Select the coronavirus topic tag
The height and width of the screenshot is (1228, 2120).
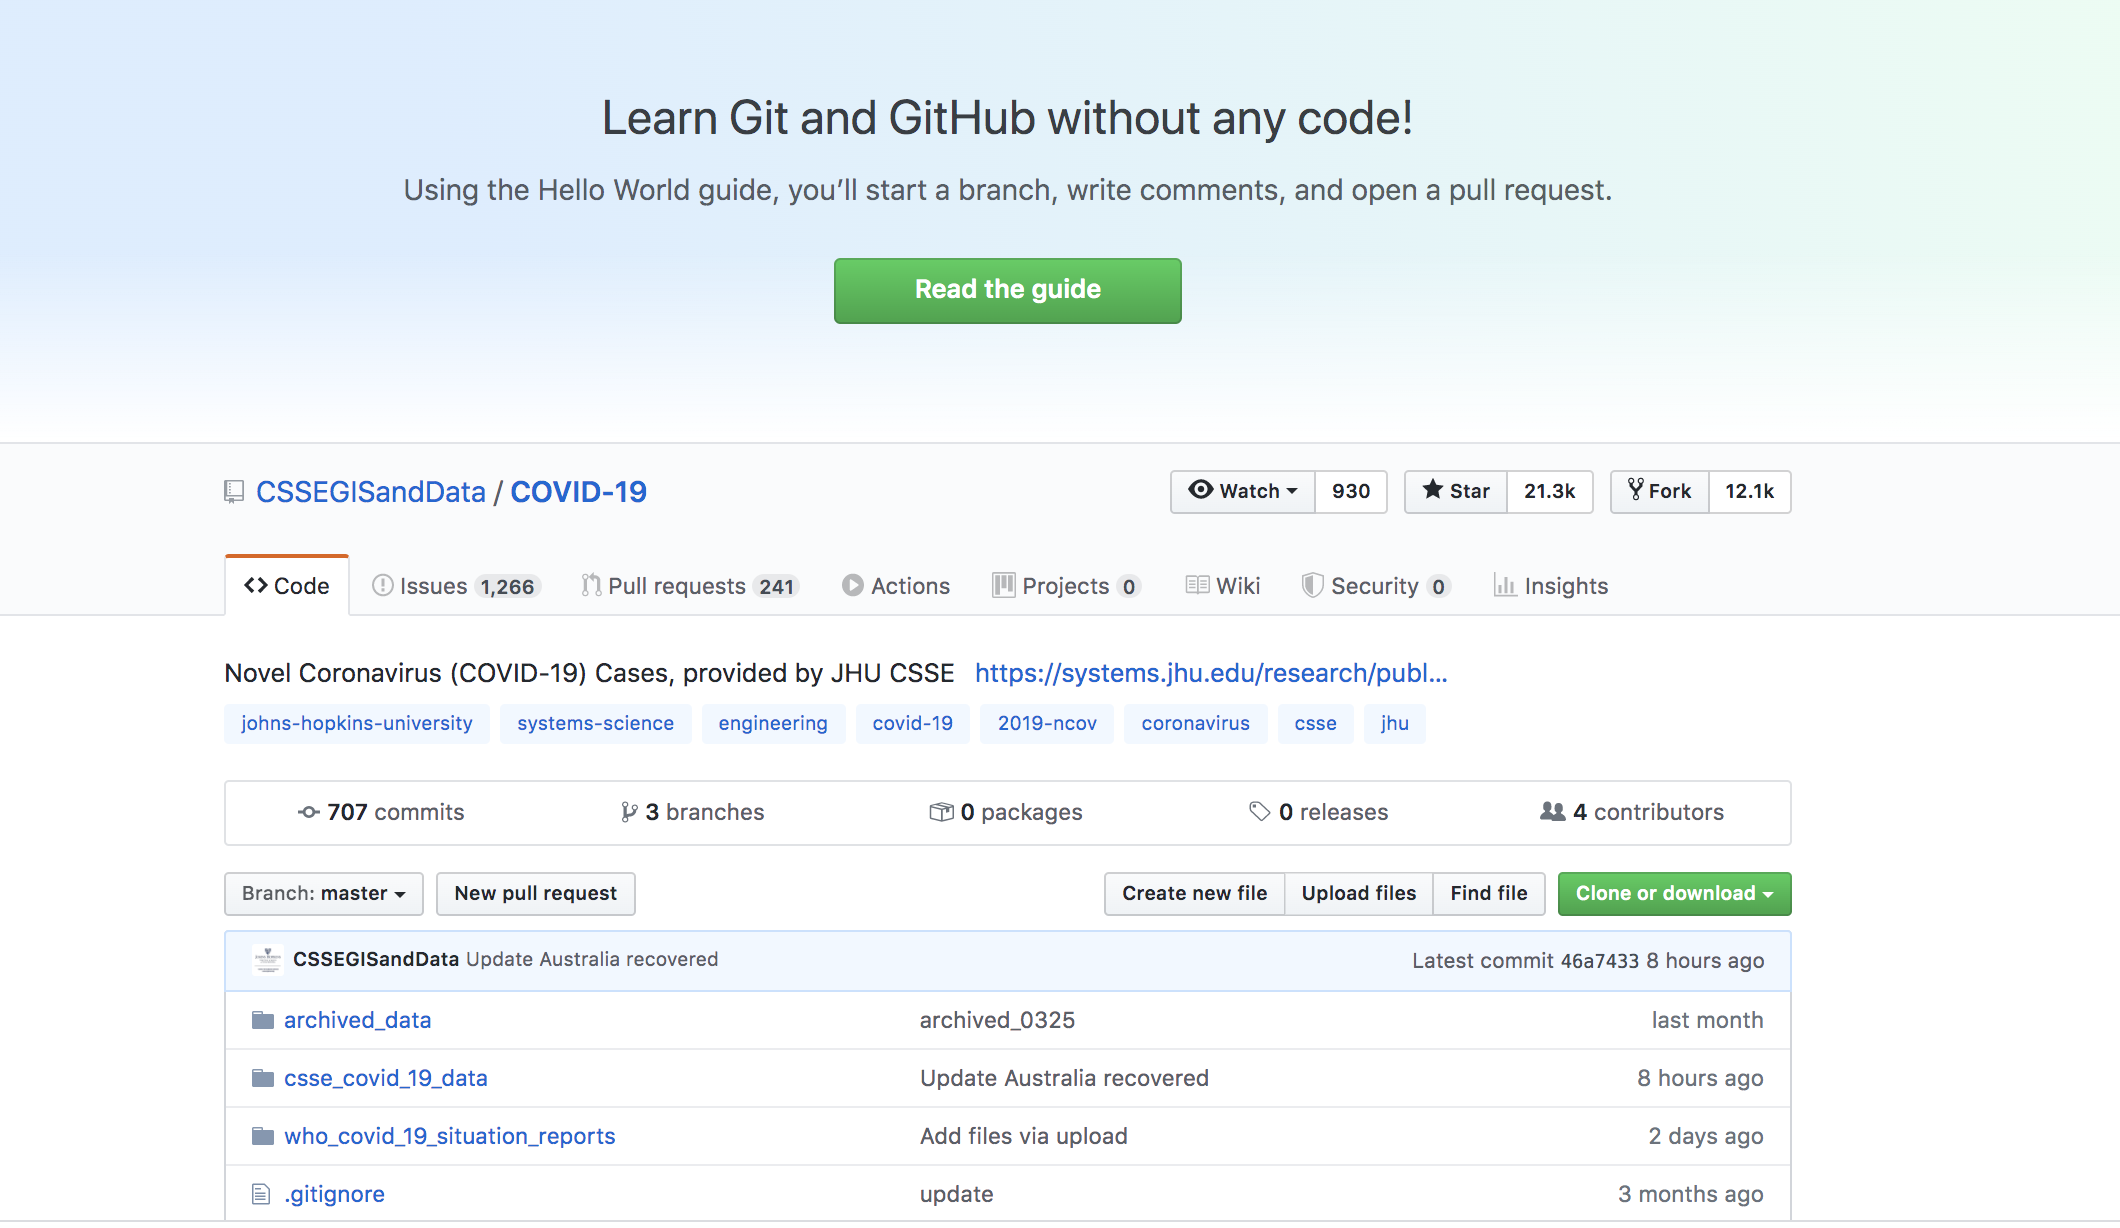pyautogui.click(x=1195, y=723)
